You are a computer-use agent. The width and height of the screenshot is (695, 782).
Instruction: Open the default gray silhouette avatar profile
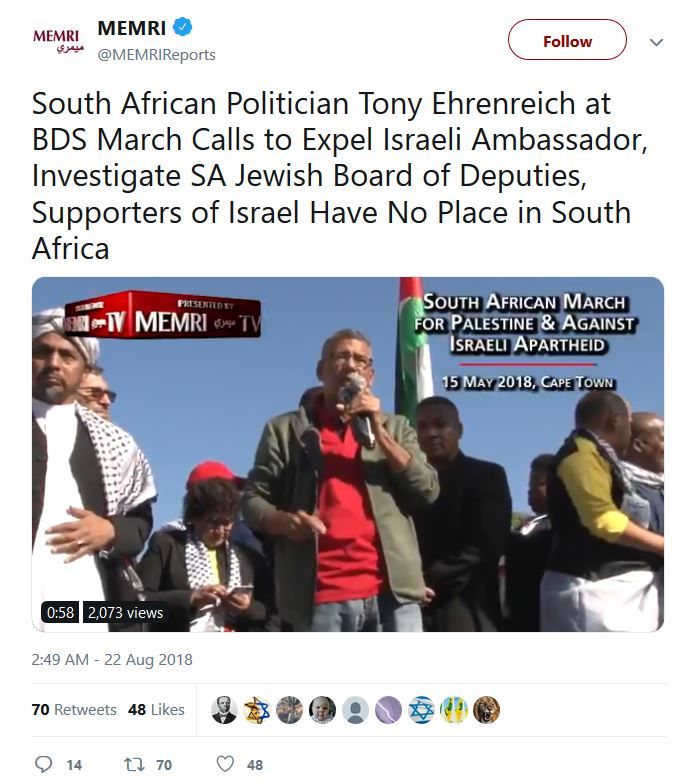click(355, 709)
